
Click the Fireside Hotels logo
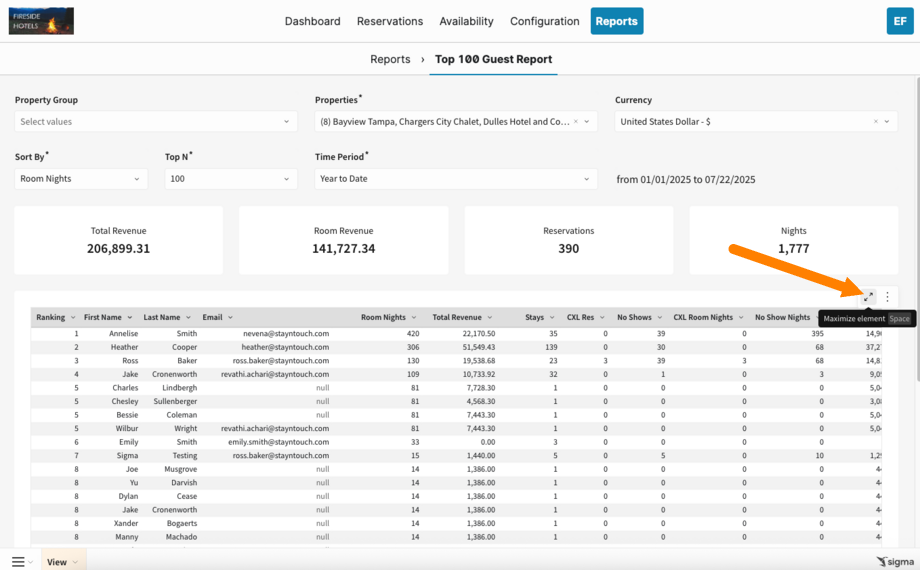41,21
